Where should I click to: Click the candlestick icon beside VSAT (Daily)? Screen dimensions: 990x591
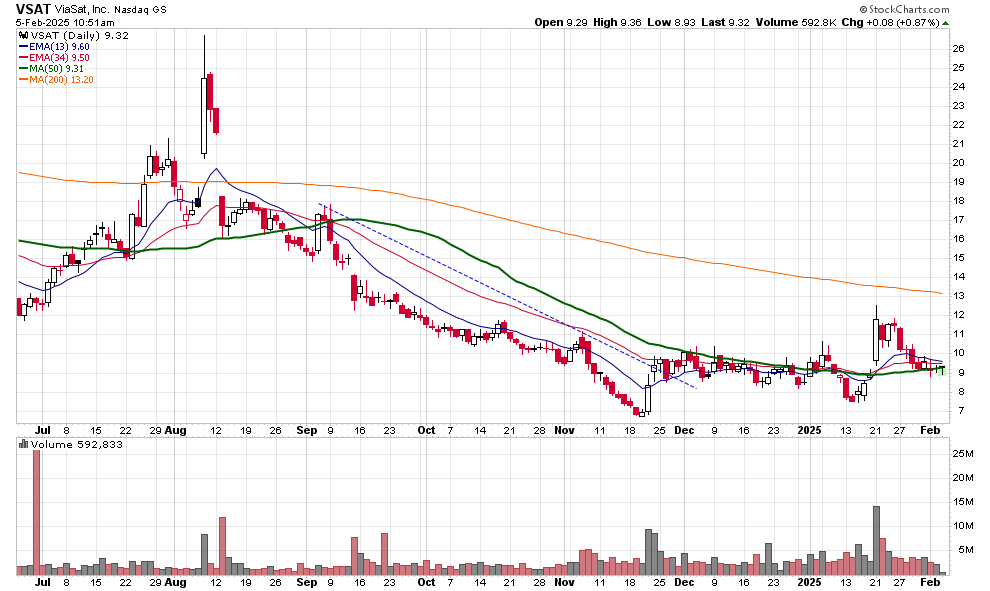[22, 35]
